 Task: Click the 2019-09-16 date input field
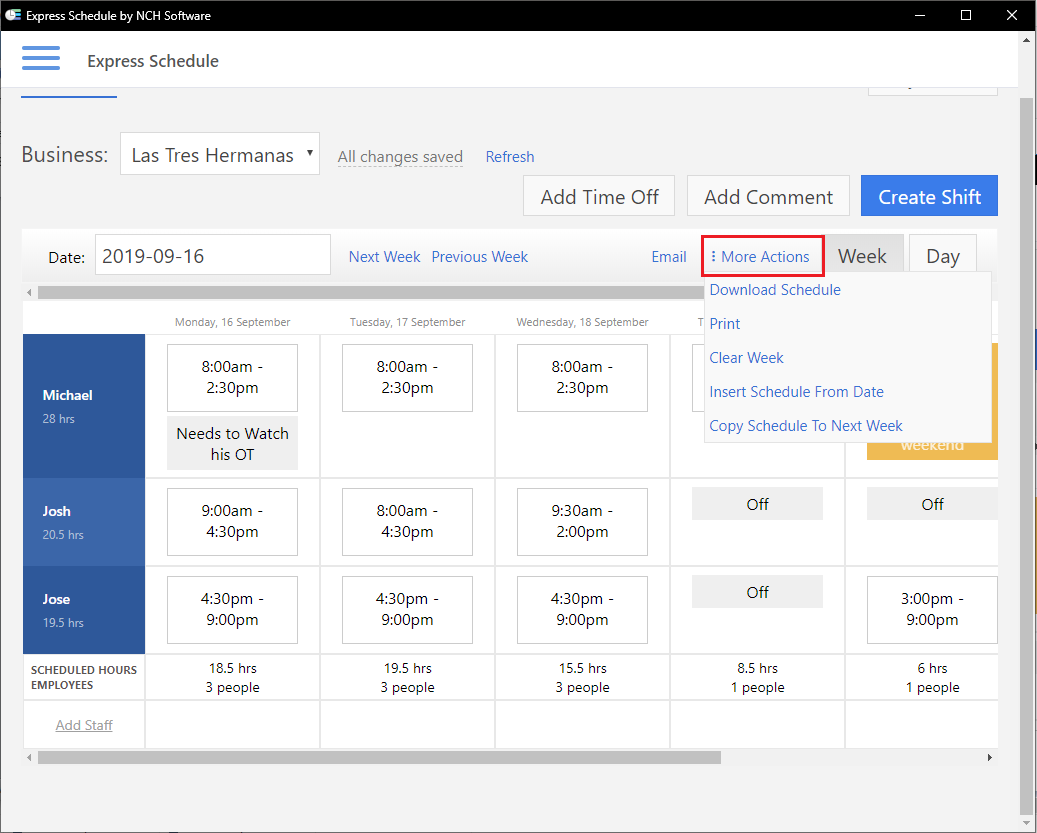click(212, 255)
